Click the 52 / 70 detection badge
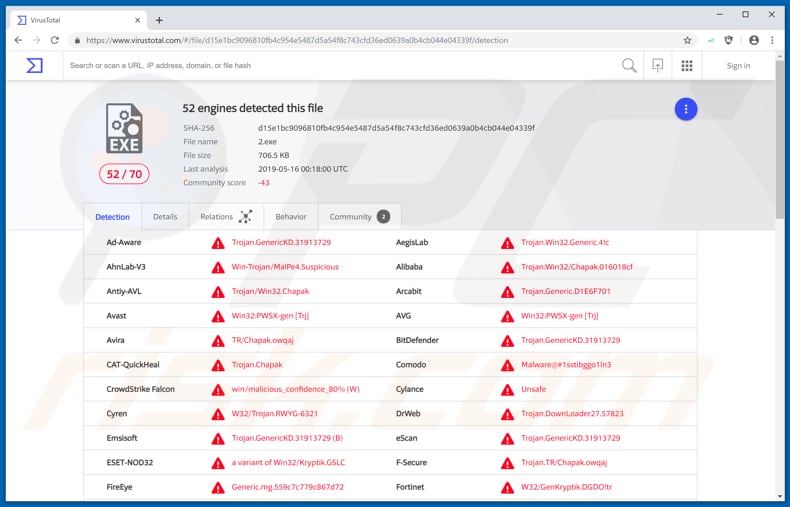Viewport: 790px width, 507px height. (124, 174)
